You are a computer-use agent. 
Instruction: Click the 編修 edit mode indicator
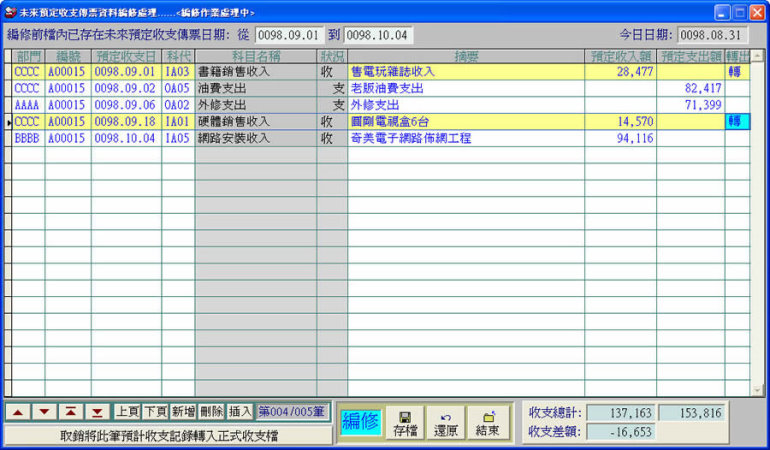click(360, 422)
